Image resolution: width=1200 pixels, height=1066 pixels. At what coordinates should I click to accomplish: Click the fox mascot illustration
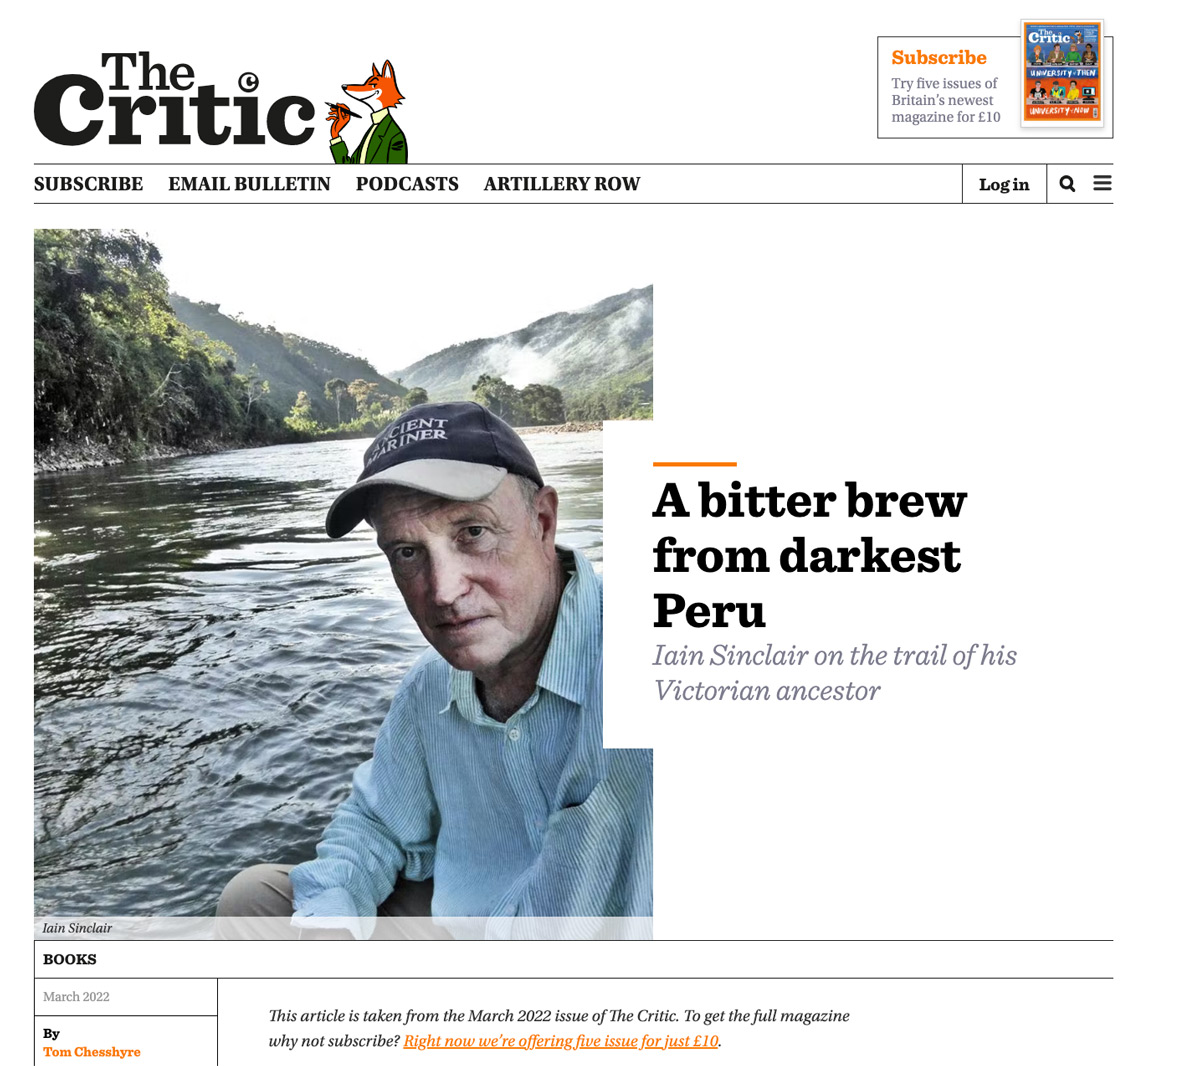[367, 111]
